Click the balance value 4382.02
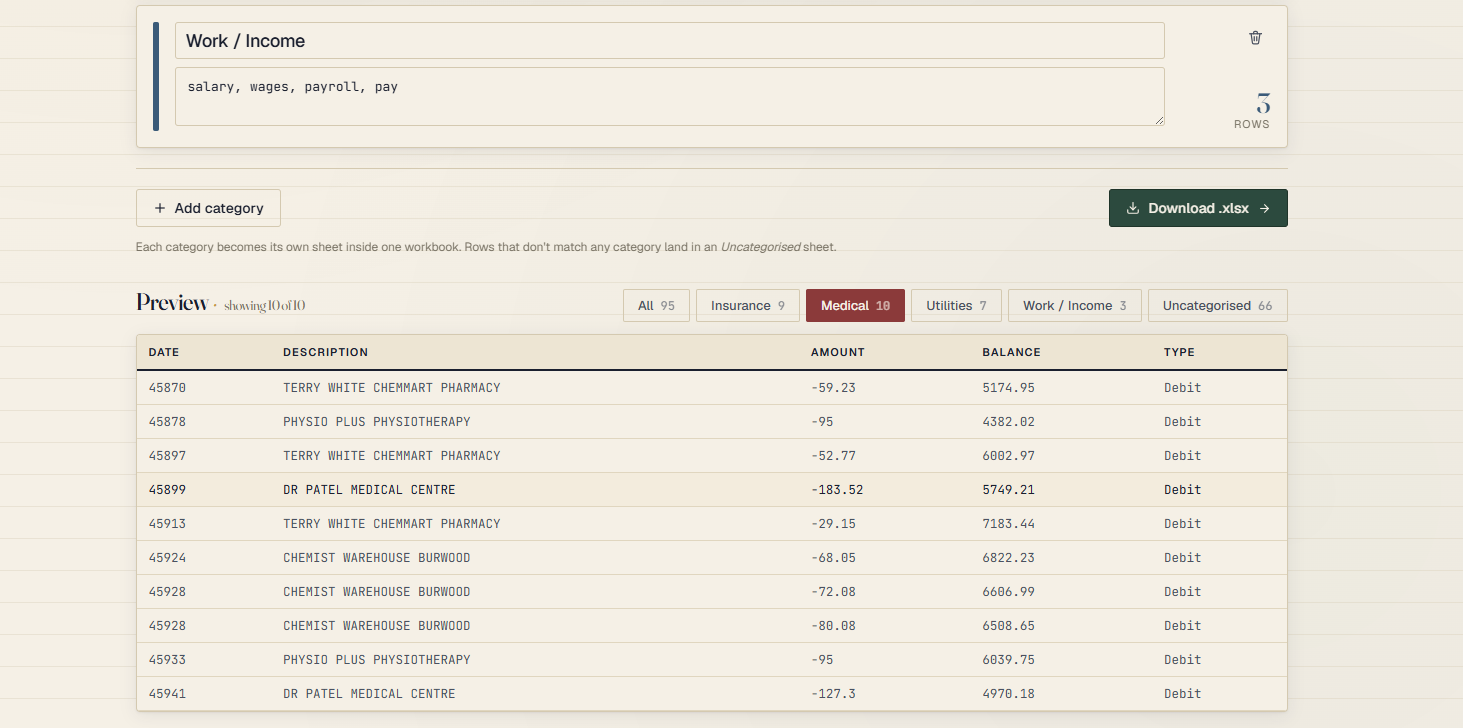This screenshot has width=1463, height=728. pos(1009,422)
